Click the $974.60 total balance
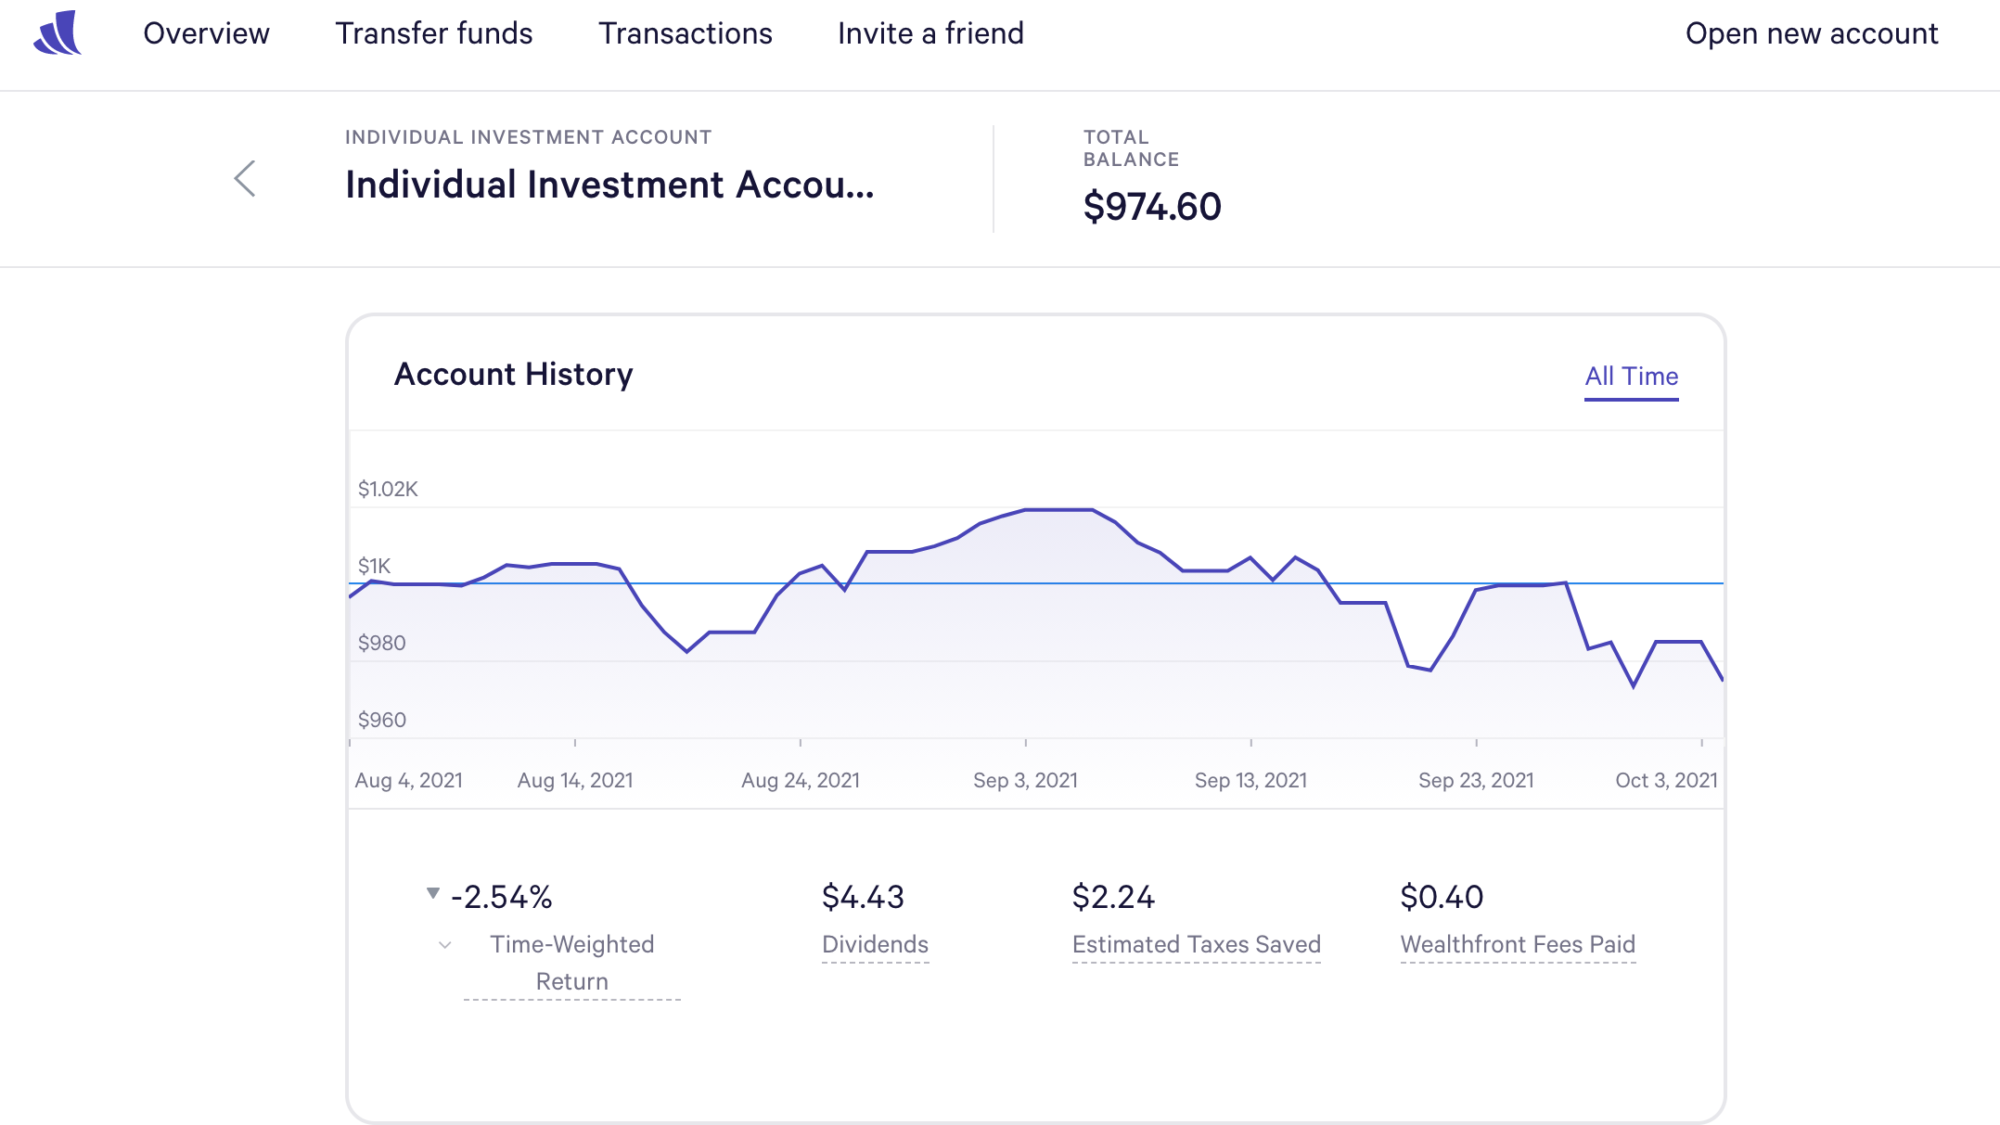This screenshot has height=1125, width=2000. 1152,207
